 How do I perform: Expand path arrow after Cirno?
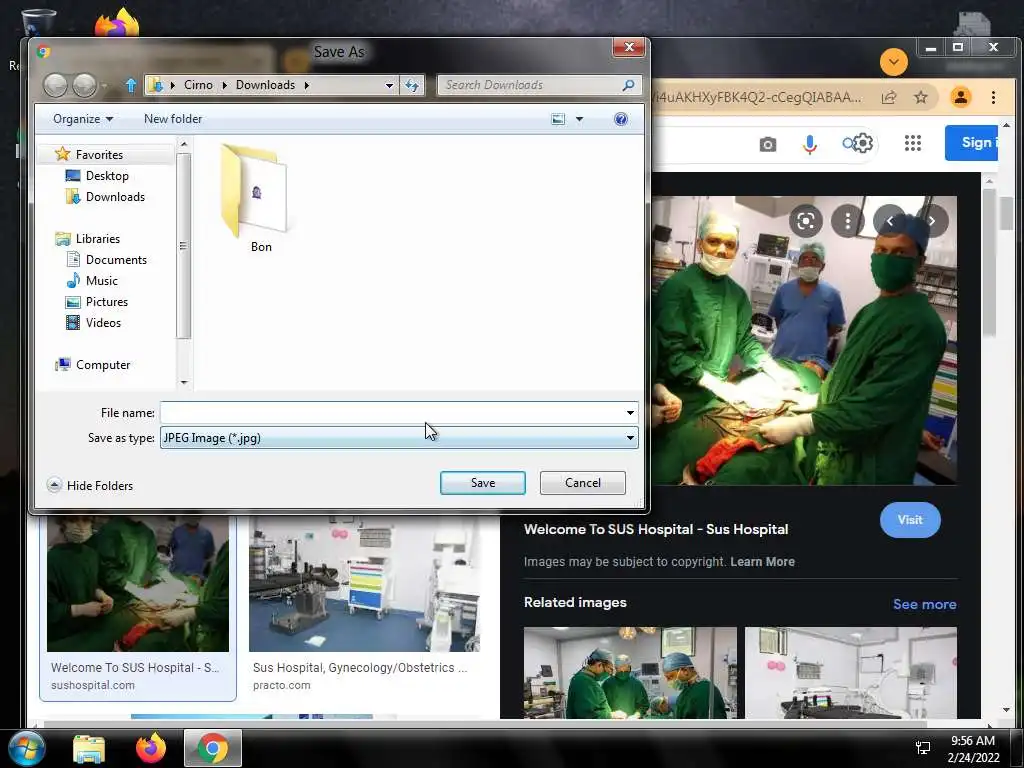pos(224,85)
